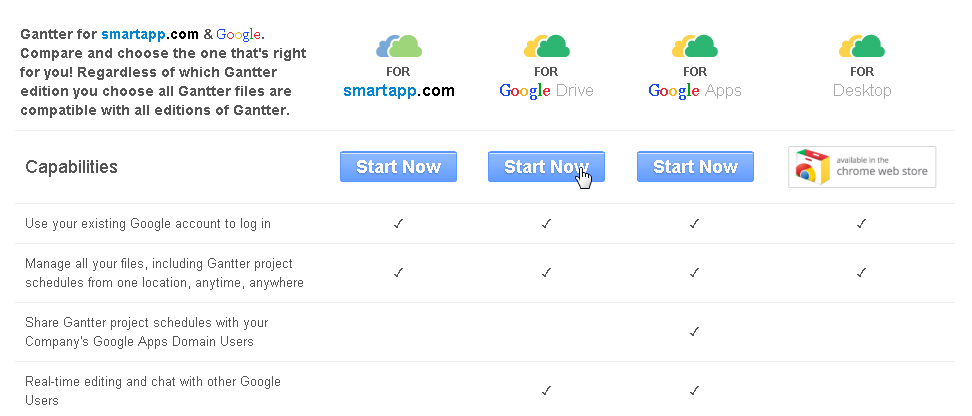Click Desktop checkmark for Google account login
This screenshot has height=416, width=972.
(x=861, y=224)
